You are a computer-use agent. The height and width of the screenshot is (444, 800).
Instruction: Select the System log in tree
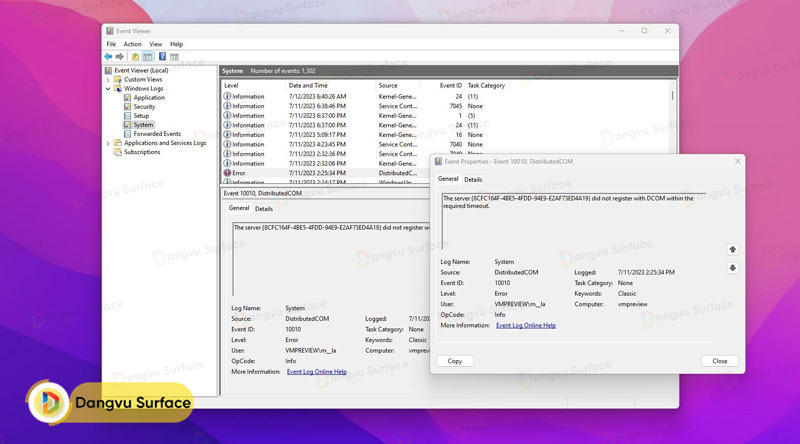coord(143,125)
